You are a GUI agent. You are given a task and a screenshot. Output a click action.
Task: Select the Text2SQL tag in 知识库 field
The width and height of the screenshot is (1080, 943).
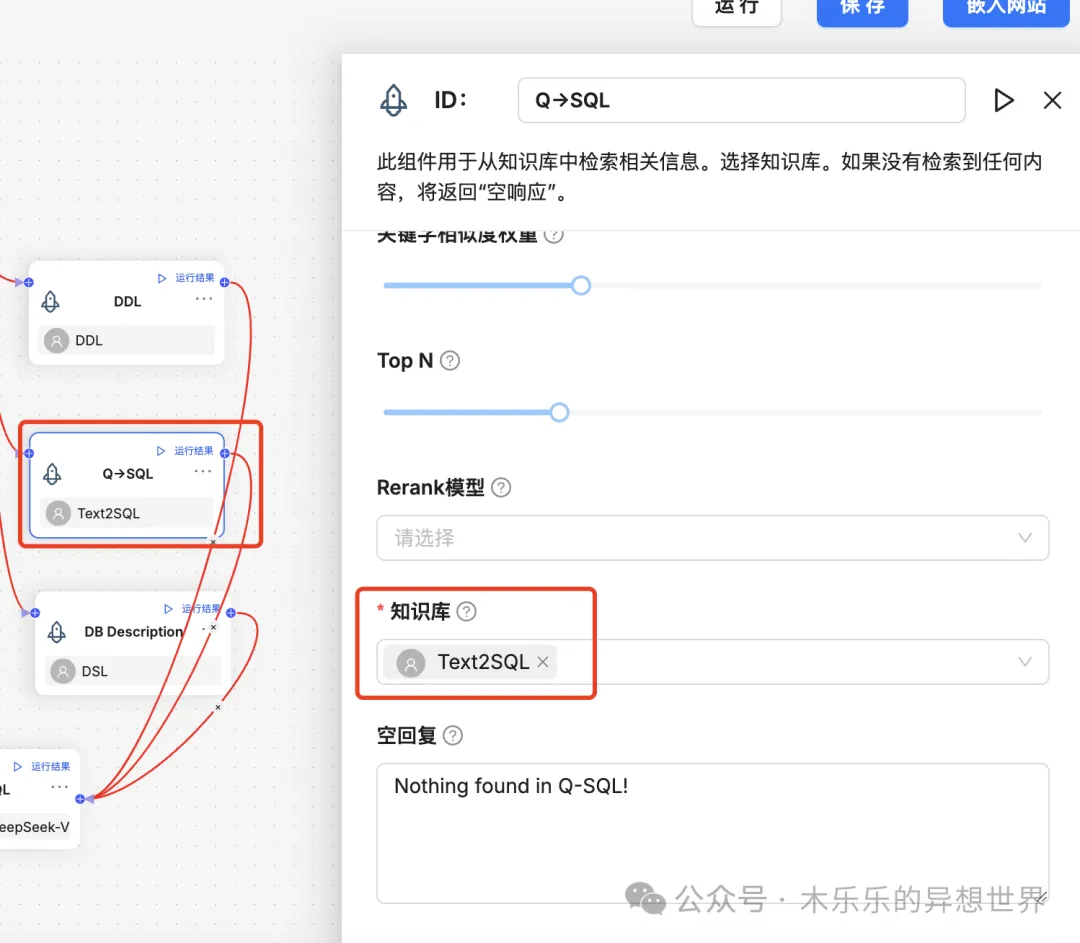470,662
